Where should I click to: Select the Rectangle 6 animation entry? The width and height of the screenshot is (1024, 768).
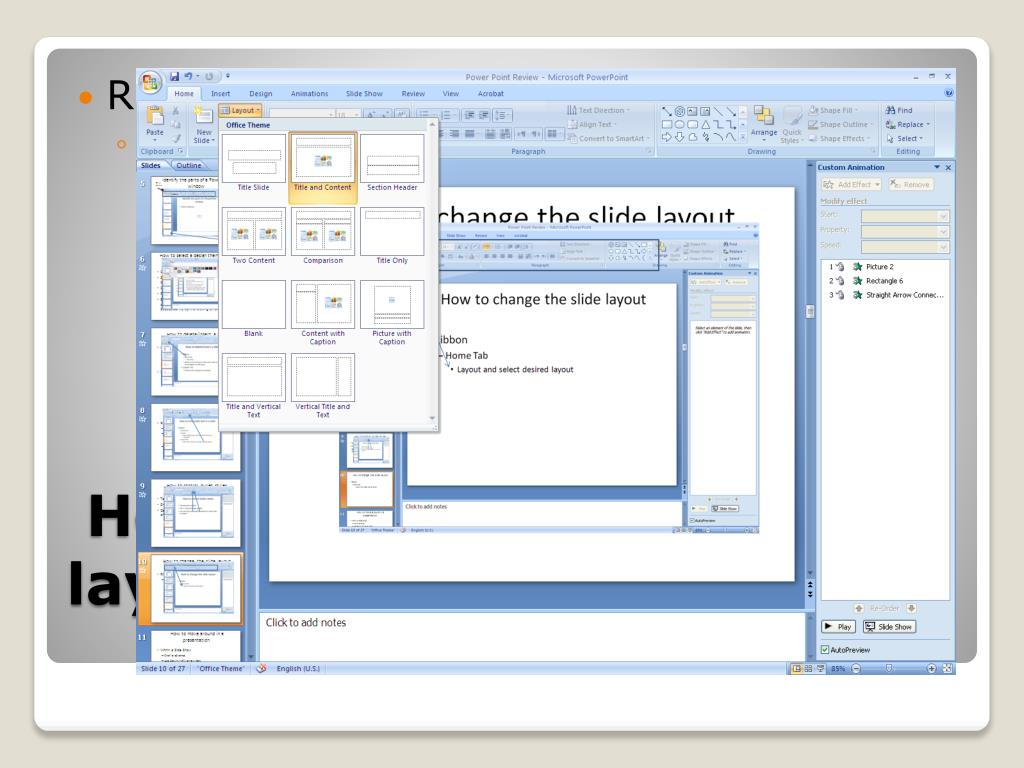click(884, 281)
